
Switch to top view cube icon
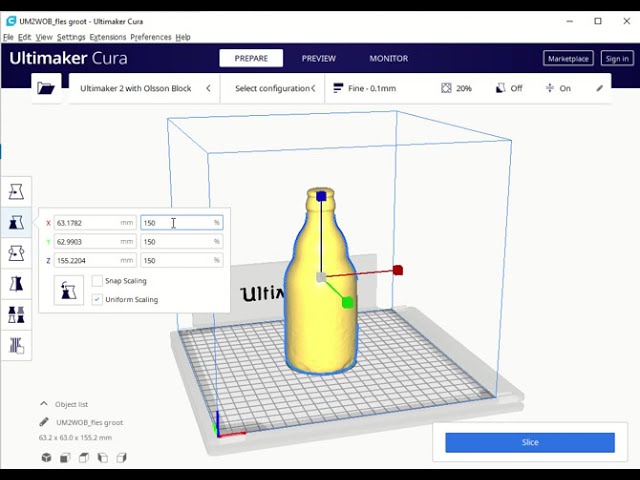click(x=84, y=458)
